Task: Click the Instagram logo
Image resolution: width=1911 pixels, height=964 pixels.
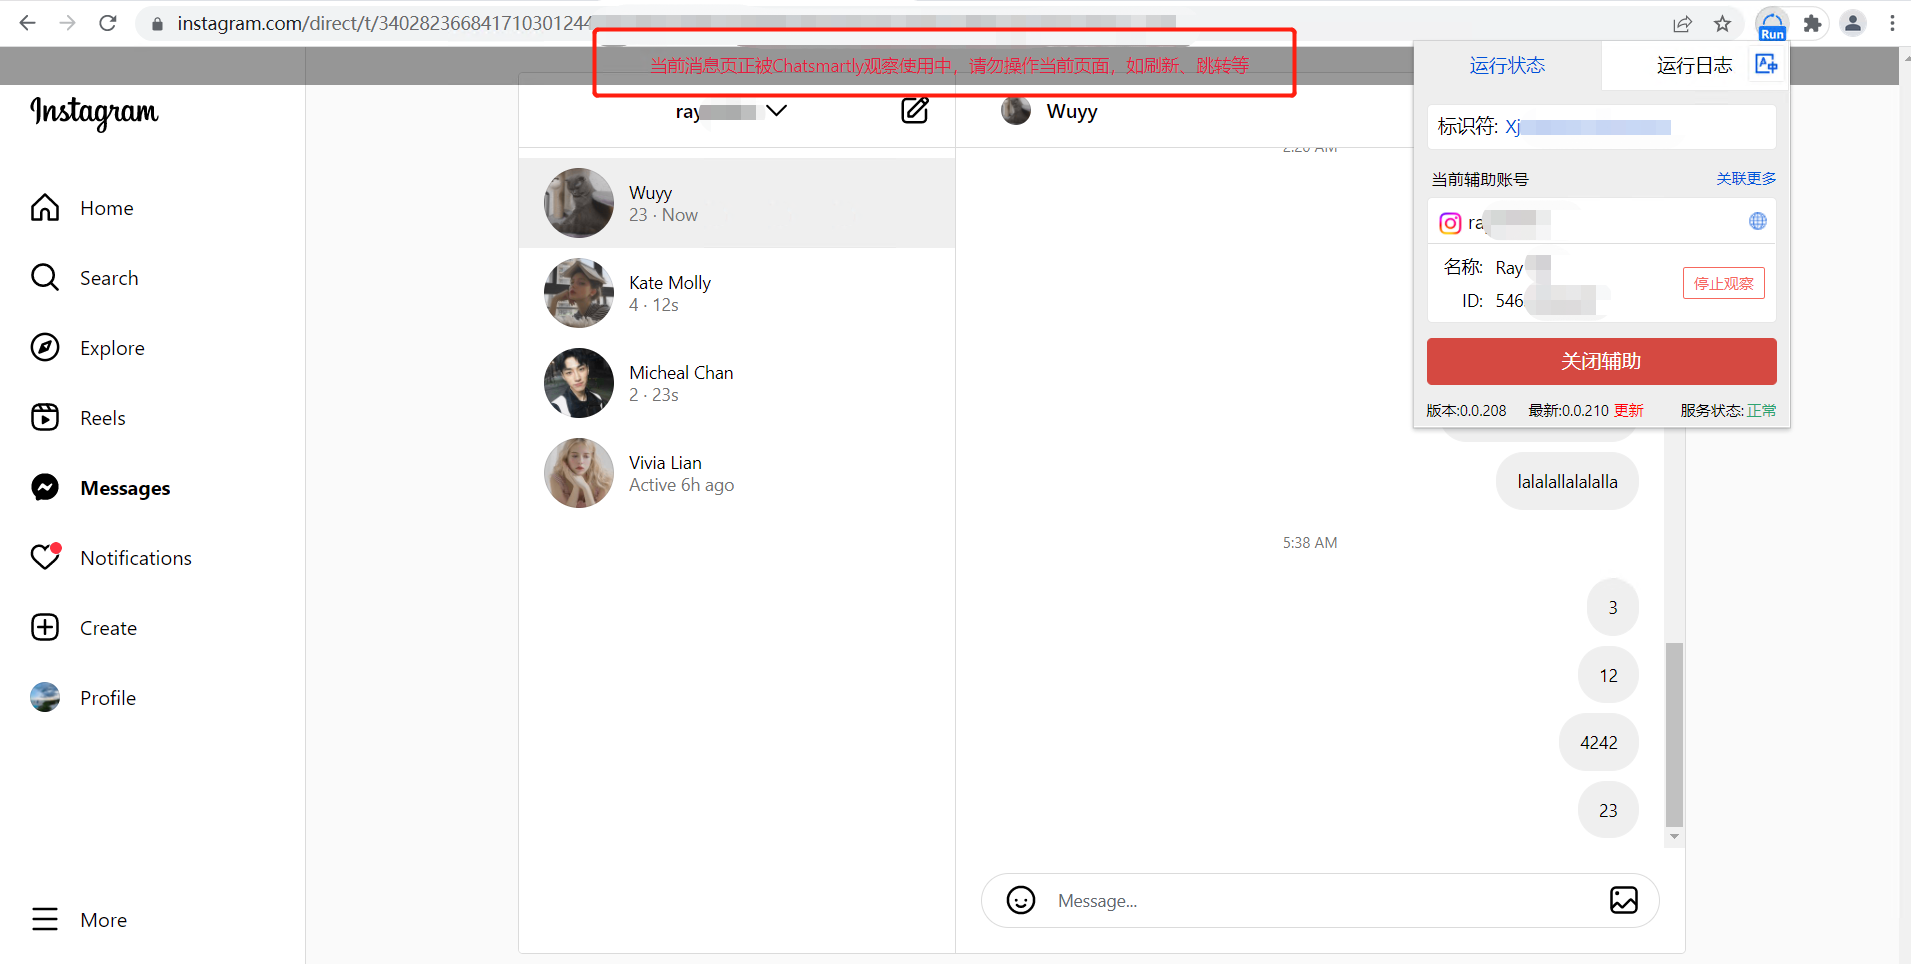Action: [x=94, y=112]
